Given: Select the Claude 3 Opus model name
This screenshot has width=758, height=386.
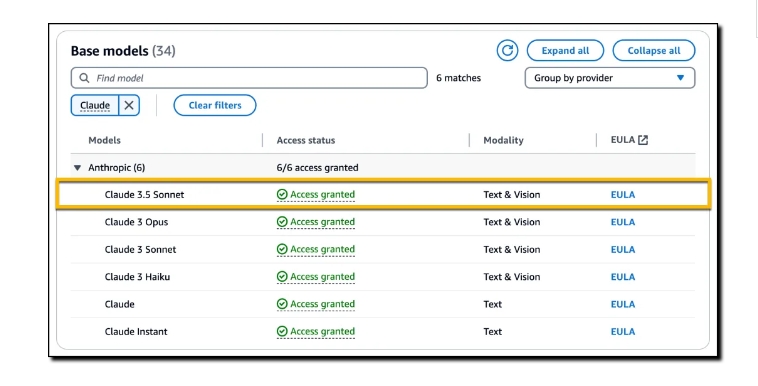Looking at the screenshot, I should click(136, 222).
